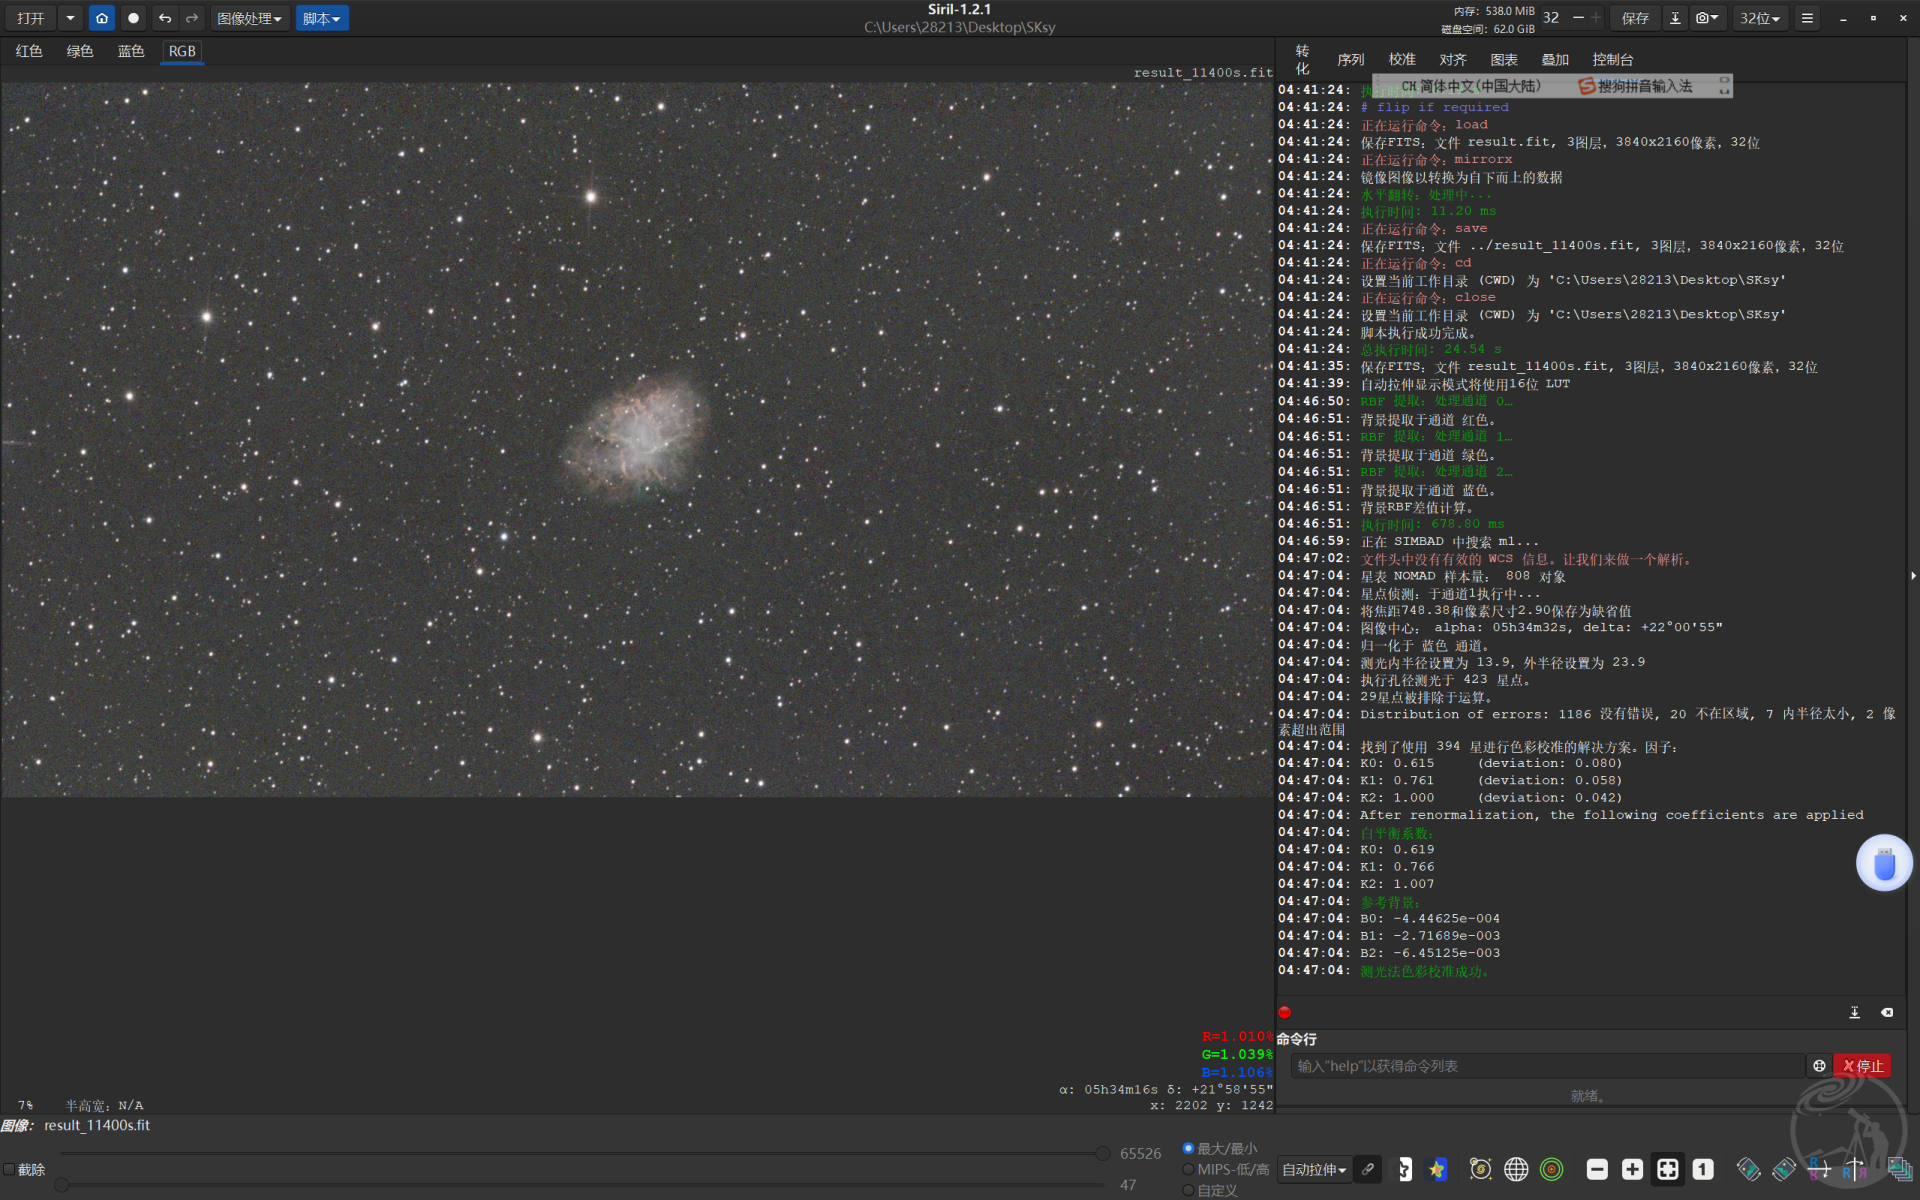Rotate image clockwise icon
The width and height of the screenshot is (1920, 1200).
coord(1784,1169)
